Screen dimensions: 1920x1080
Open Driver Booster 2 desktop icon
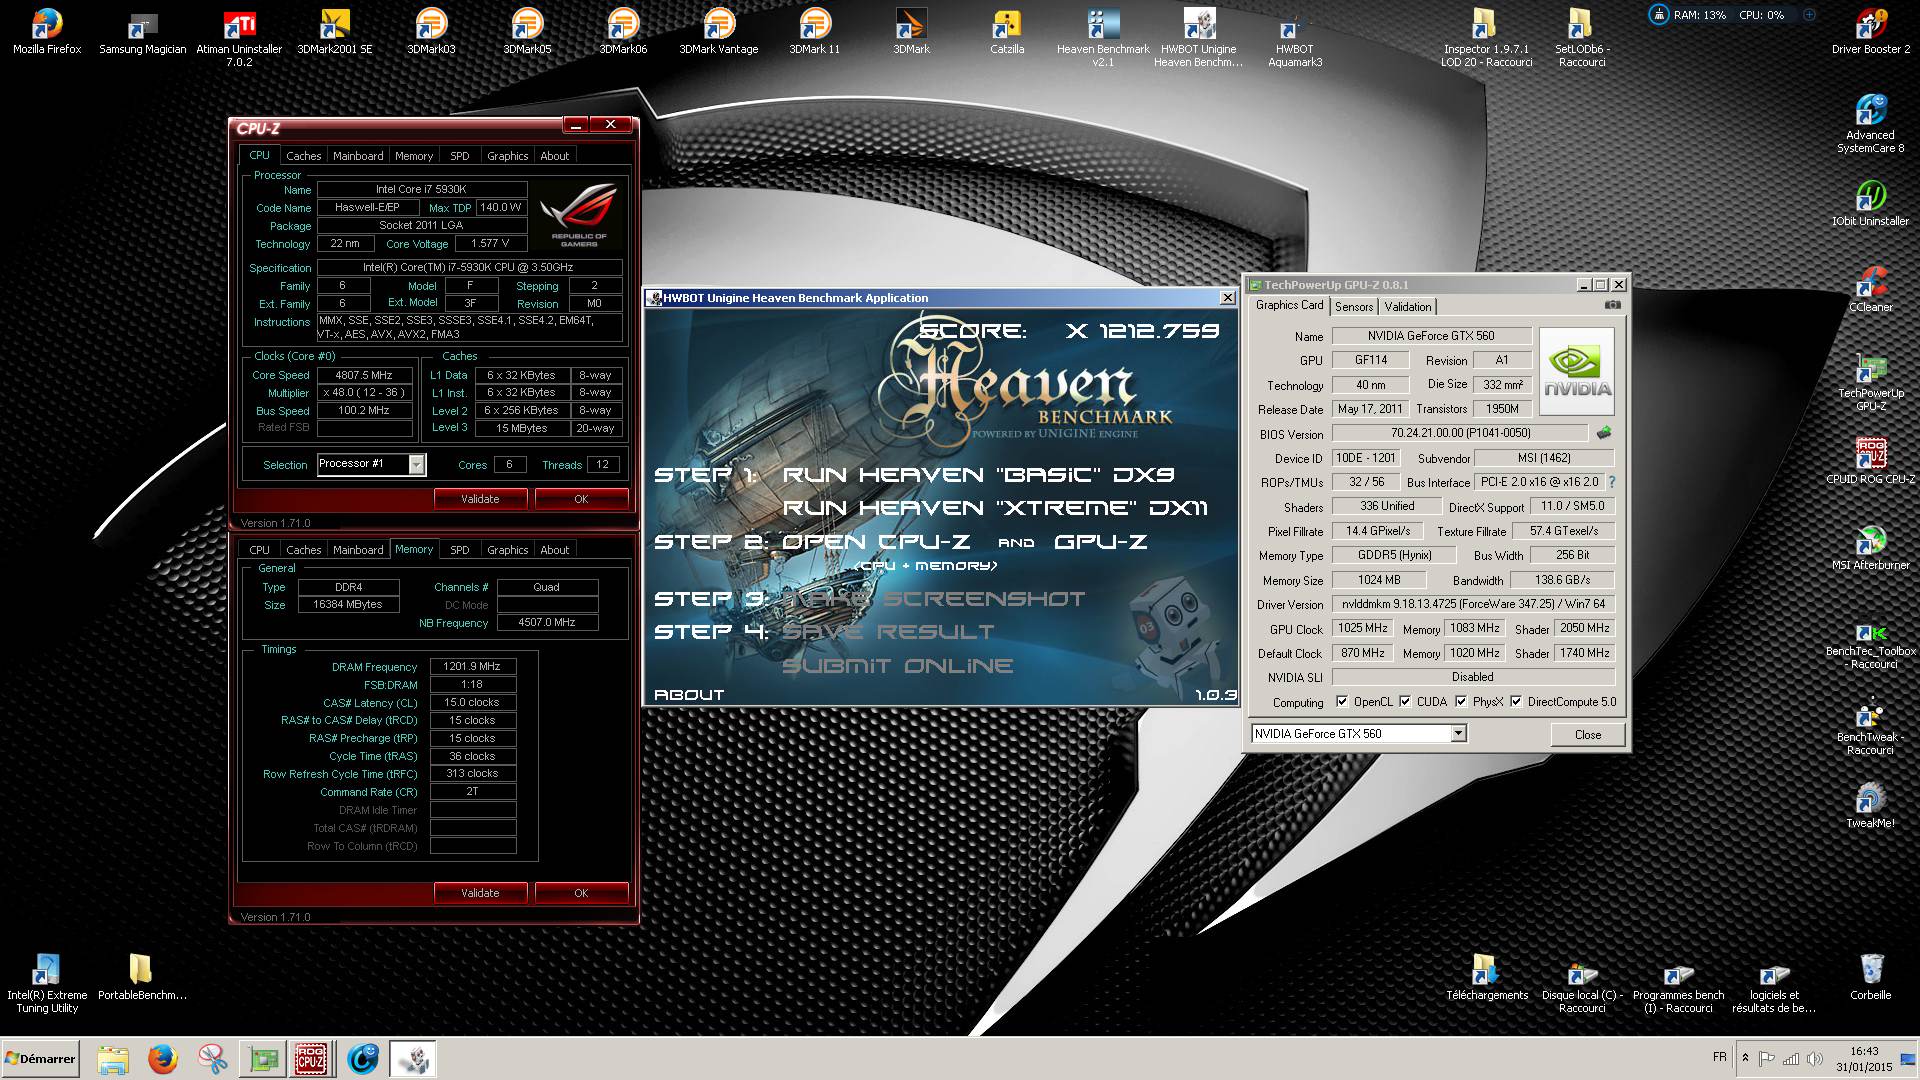(1870, 32)
